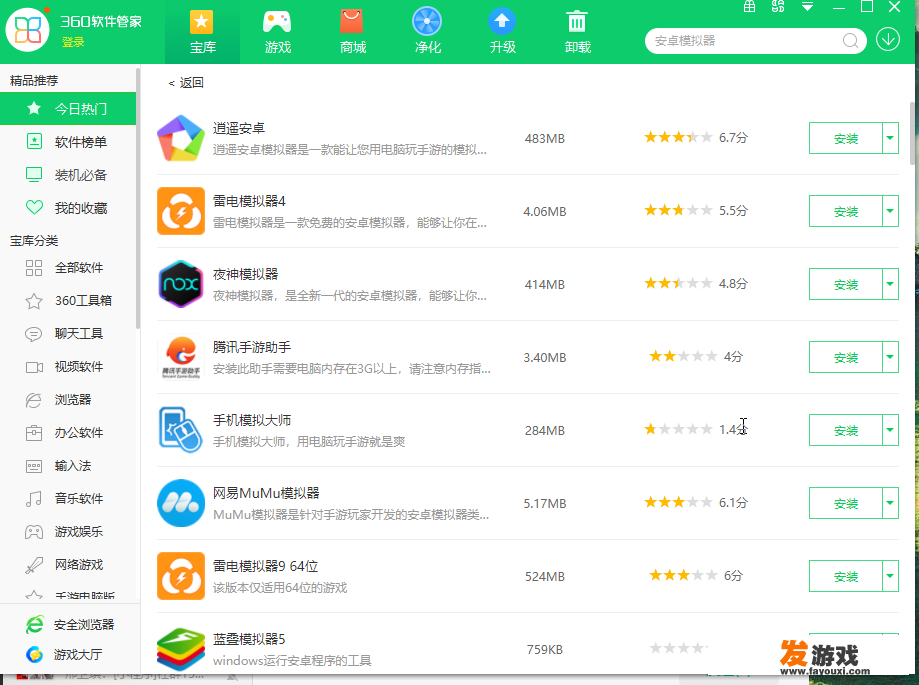Open the 宝库 tab
The image size is (919, 685).
[x=202, y=32]
